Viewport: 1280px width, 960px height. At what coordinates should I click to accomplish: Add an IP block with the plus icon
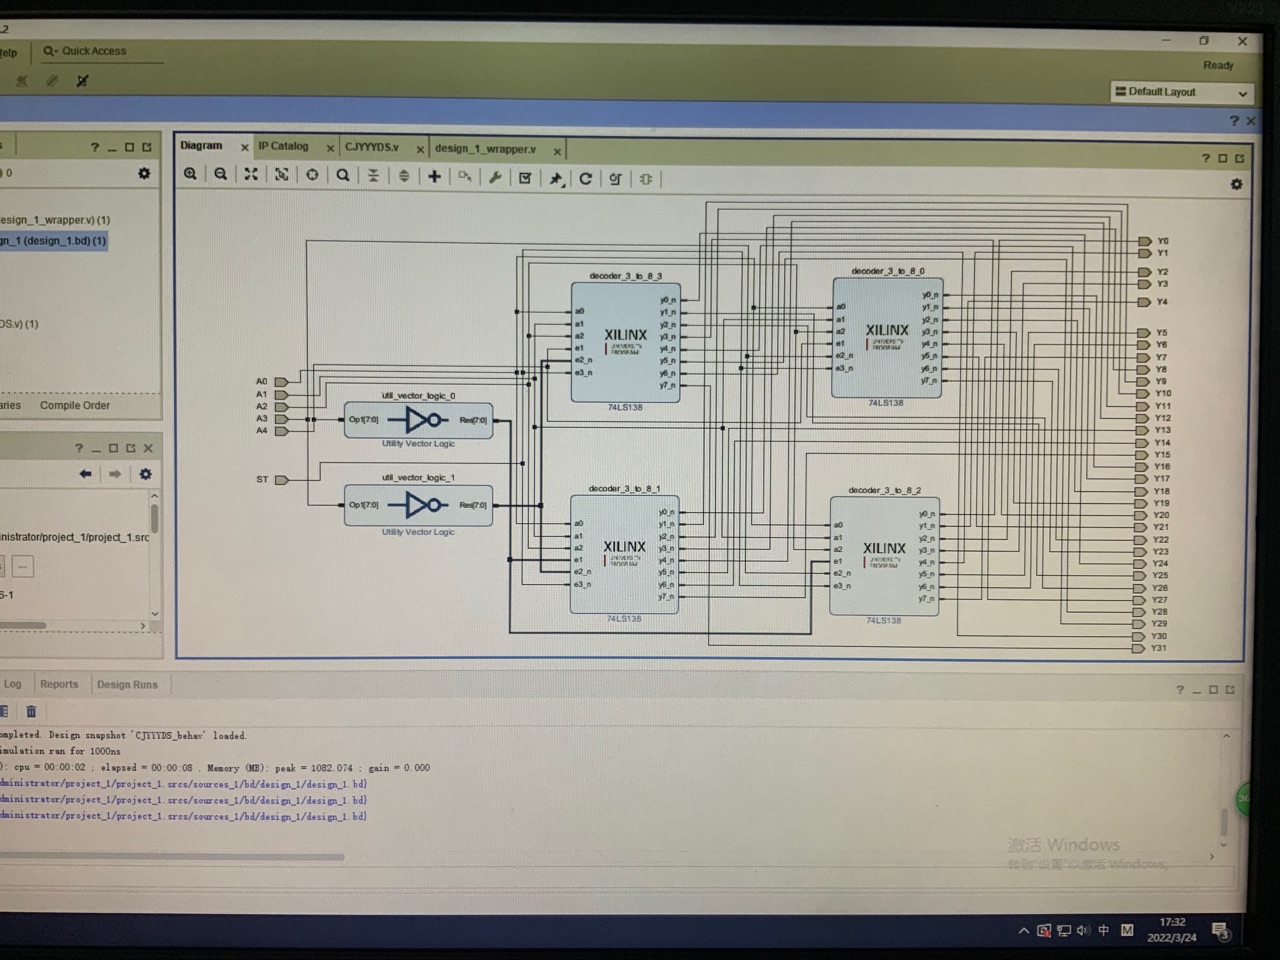point(434,176)
